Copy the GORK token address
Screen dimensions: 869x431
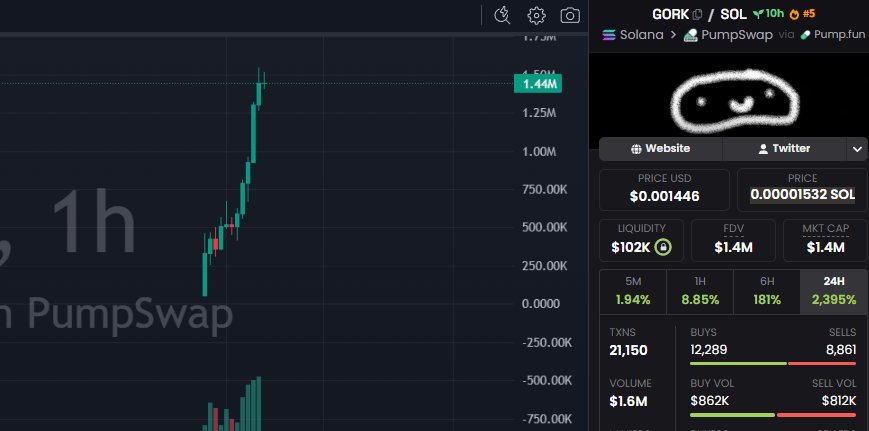click(697, 14)
